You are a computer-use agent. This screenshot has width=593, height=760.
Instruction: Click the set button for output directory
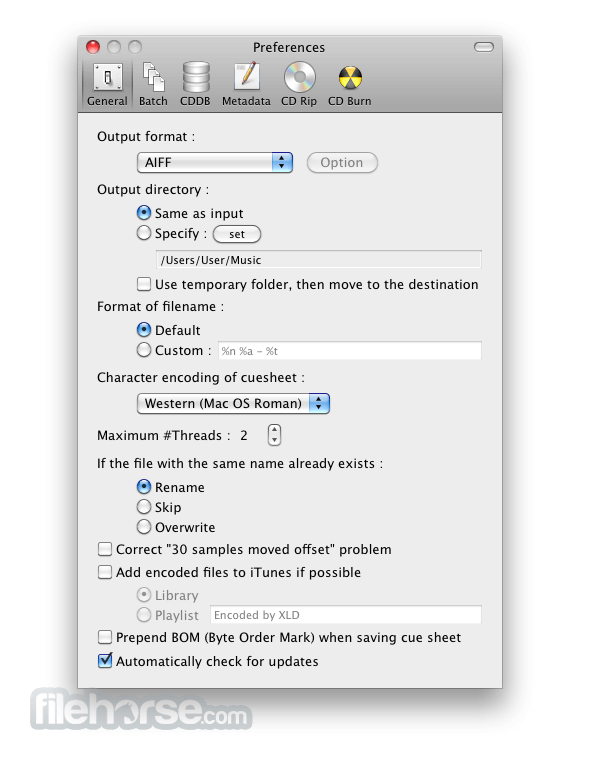pos(237,234)
